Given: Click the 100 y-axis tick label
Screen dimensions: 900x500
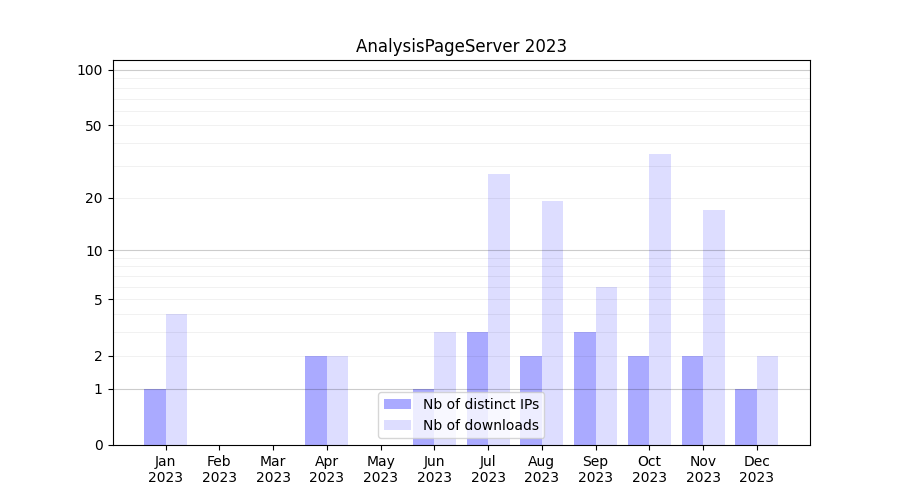Looking at the screenshot, I should tap(90, 70).
